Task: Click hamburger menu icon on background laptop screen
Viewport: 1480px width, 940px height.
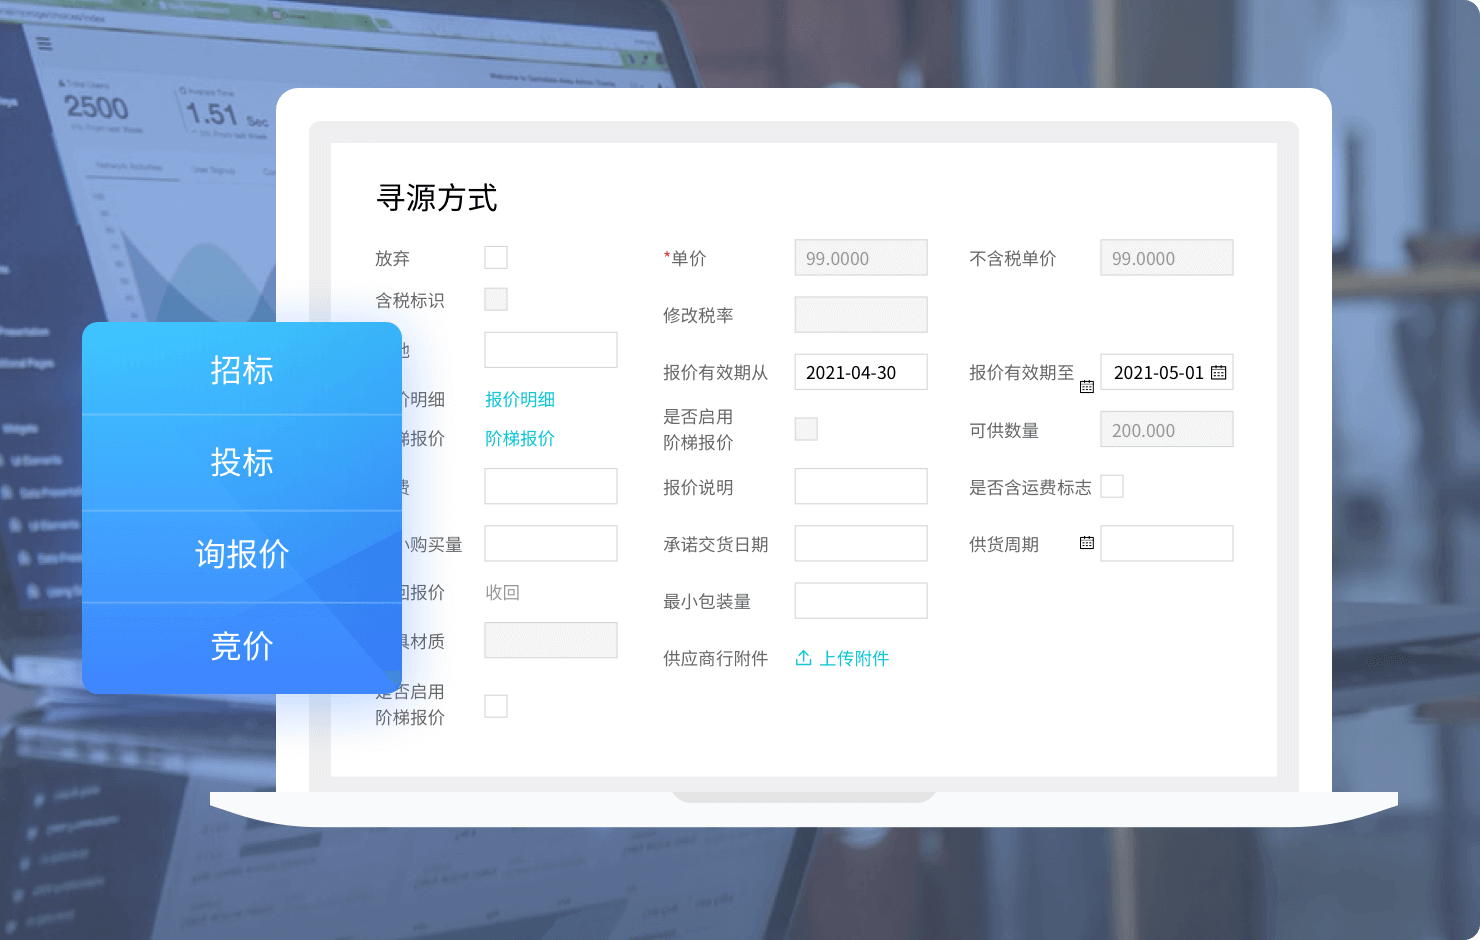Action: coord(44,44)
